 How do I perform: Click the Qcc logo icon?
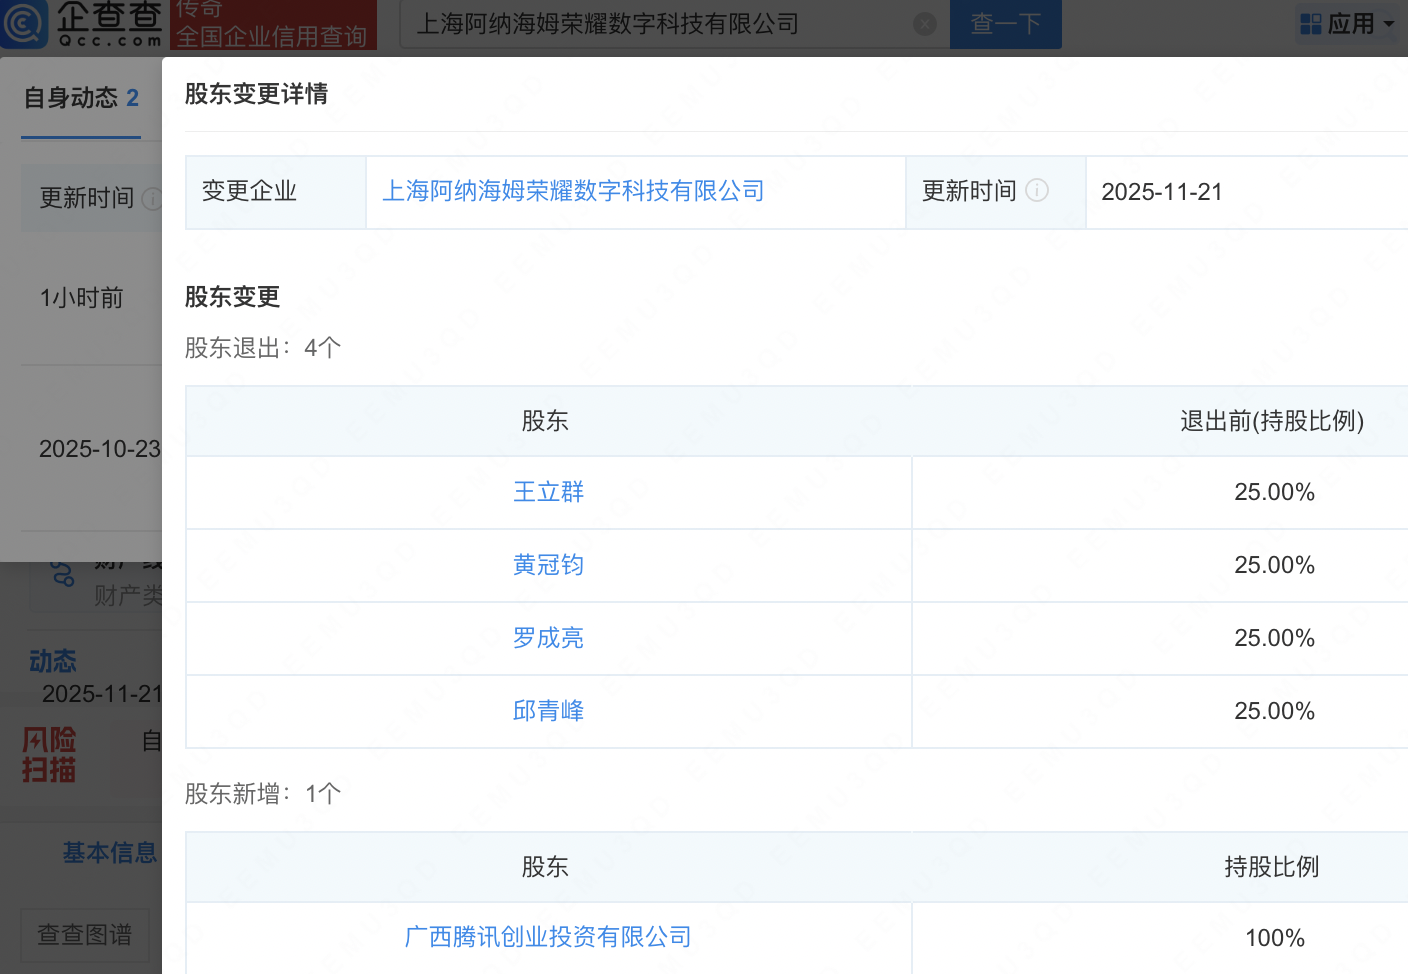24,24
